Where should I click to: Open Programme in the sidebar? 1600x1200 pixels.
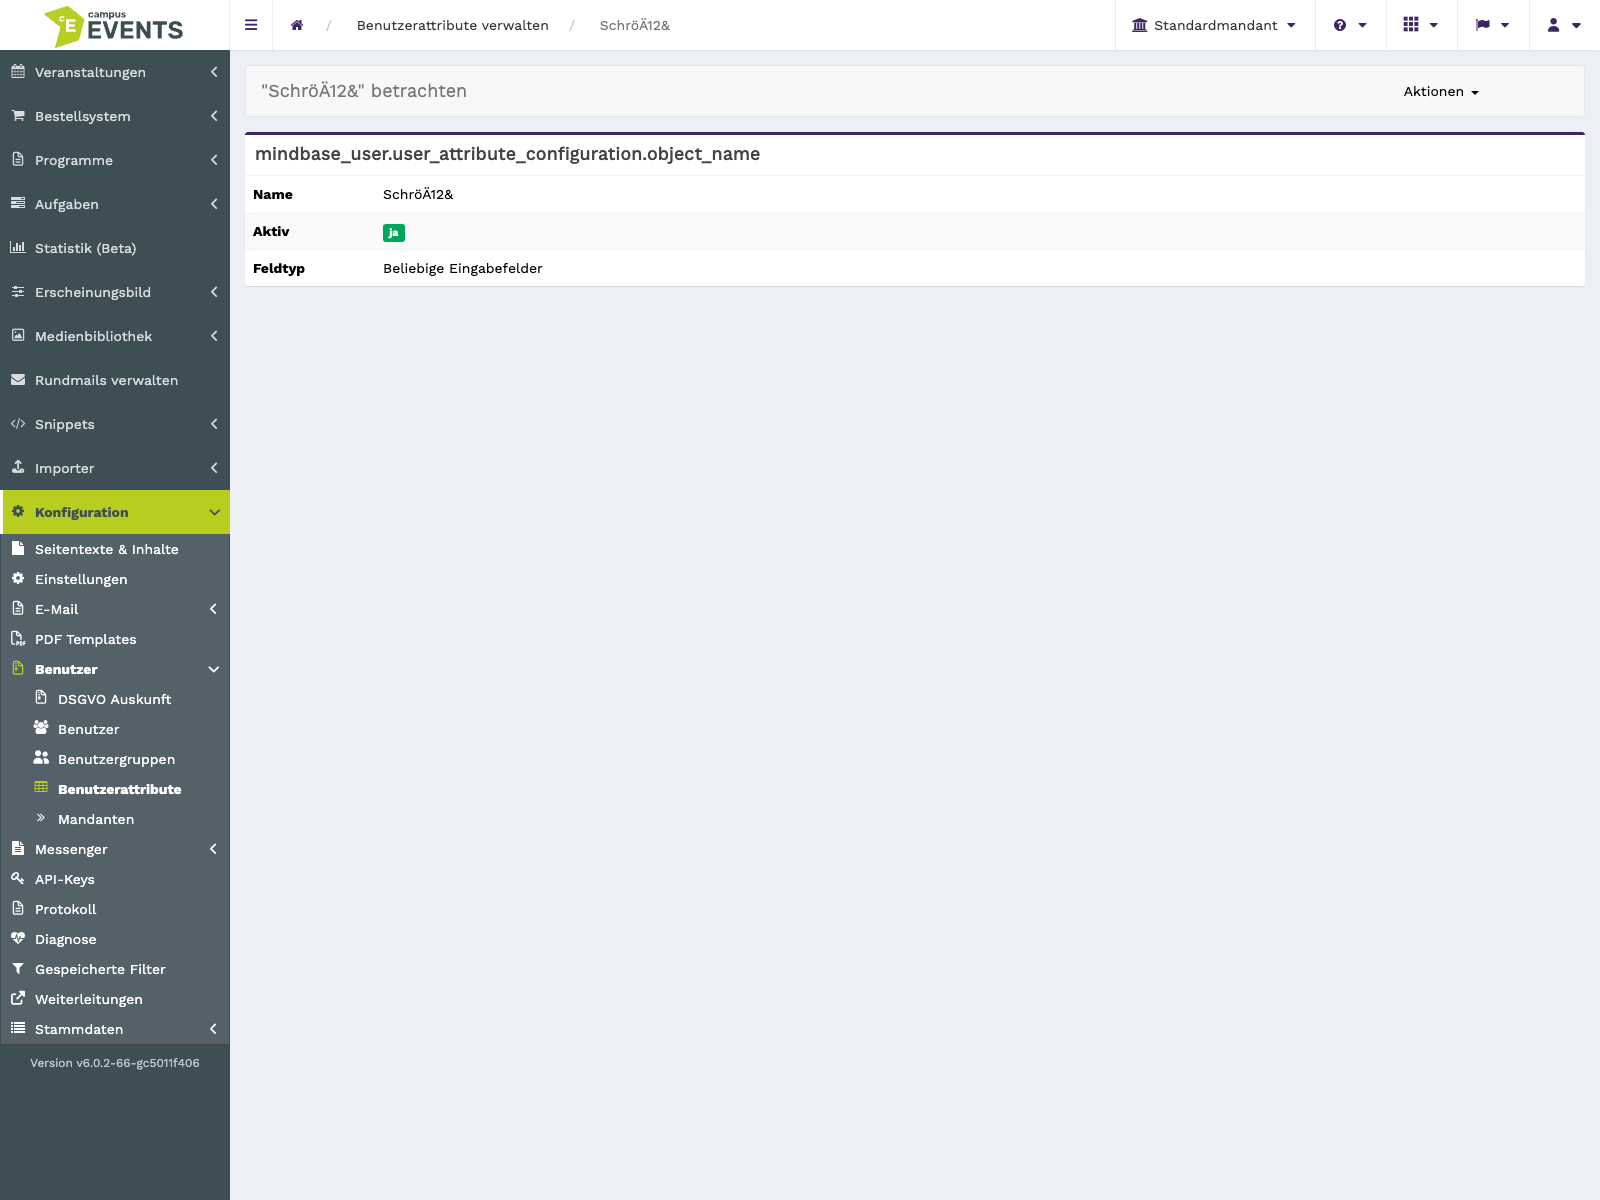pos(115,160)
